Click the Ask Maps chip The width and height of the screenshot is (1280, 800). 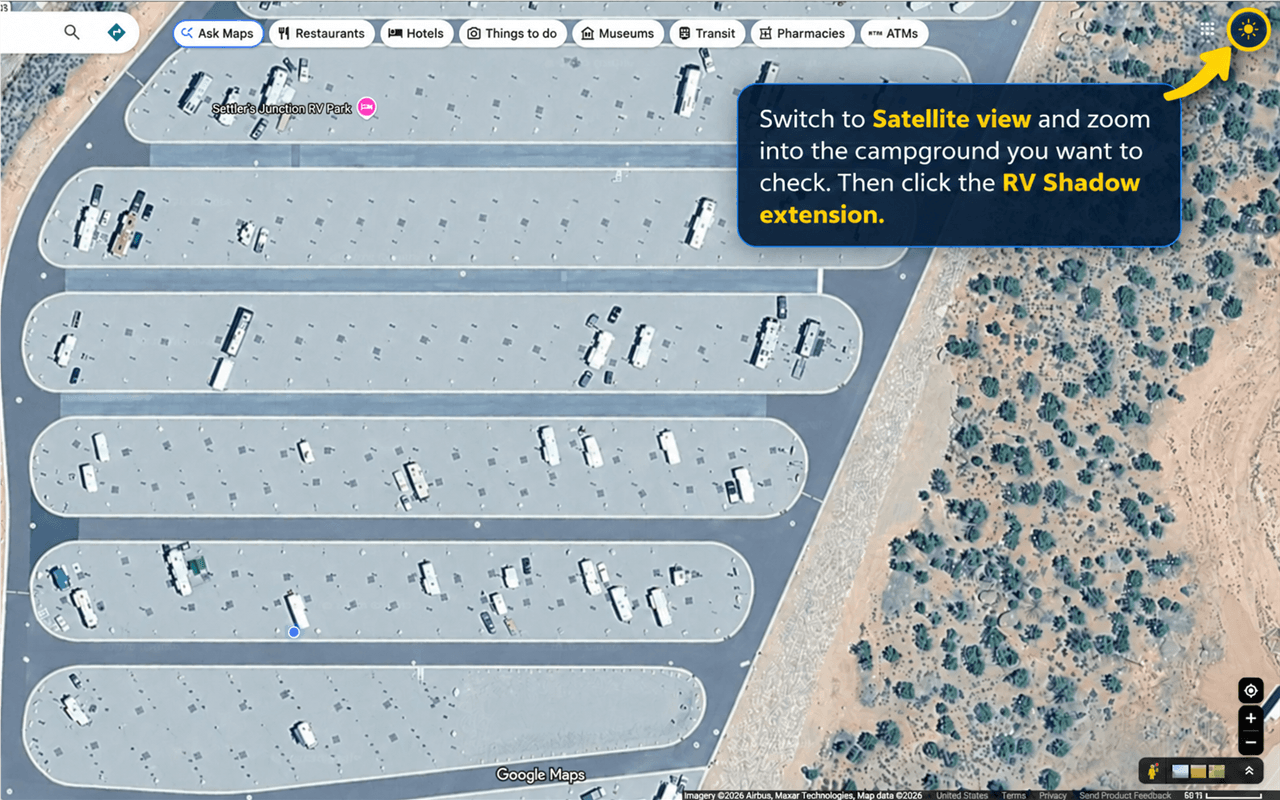tap(218, 33)
